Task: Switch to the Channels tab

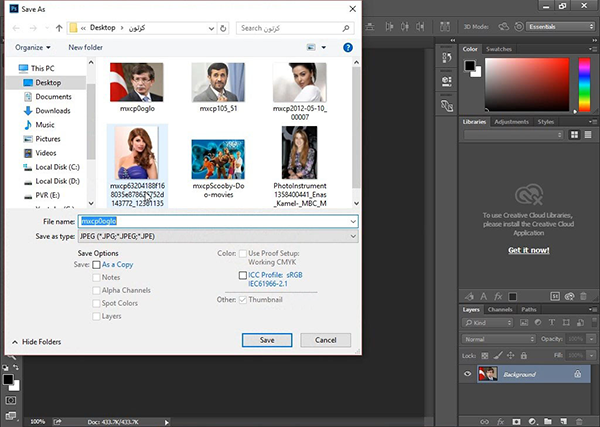Action: [500, 310]
